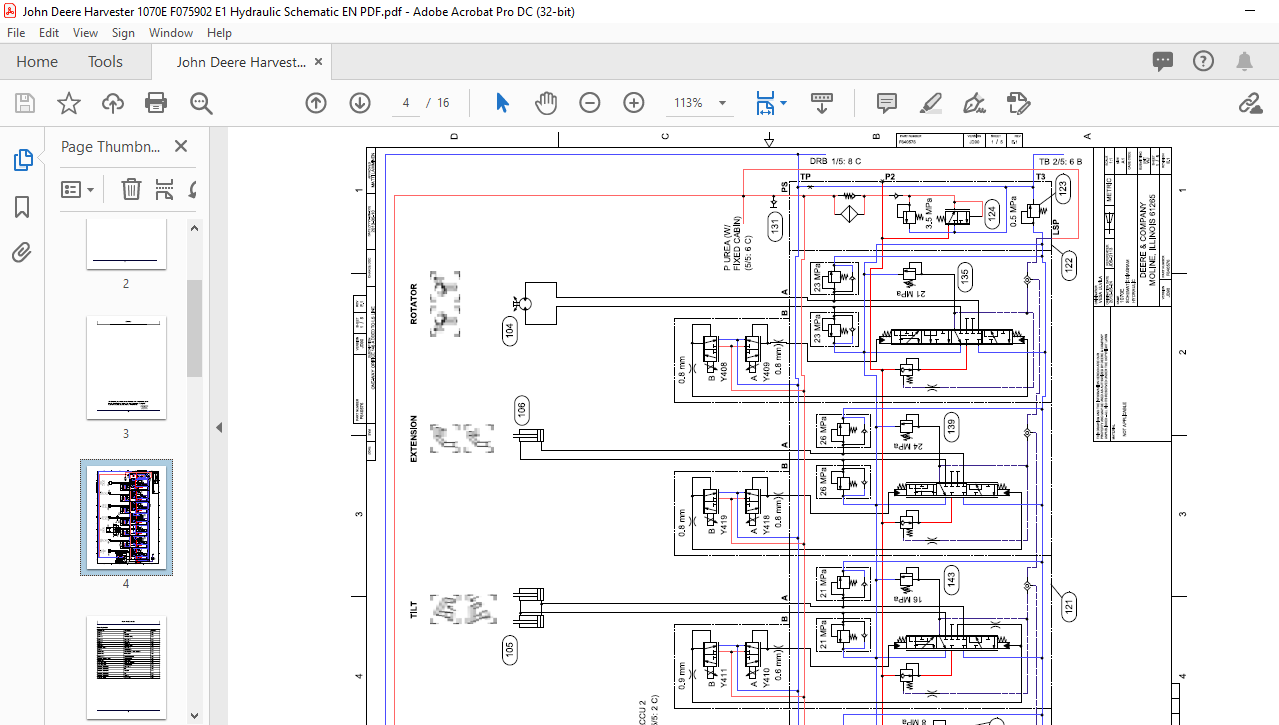Open the Edit menu
This screenshot has height=725, width=1279.
pyautogui.click(x=49, y=33)
